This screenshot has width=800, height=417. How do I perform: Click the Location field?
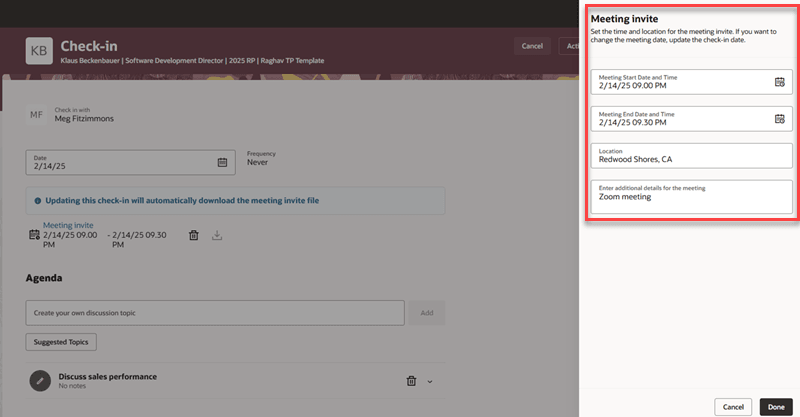pyautogui.click(x=692, y=156)
